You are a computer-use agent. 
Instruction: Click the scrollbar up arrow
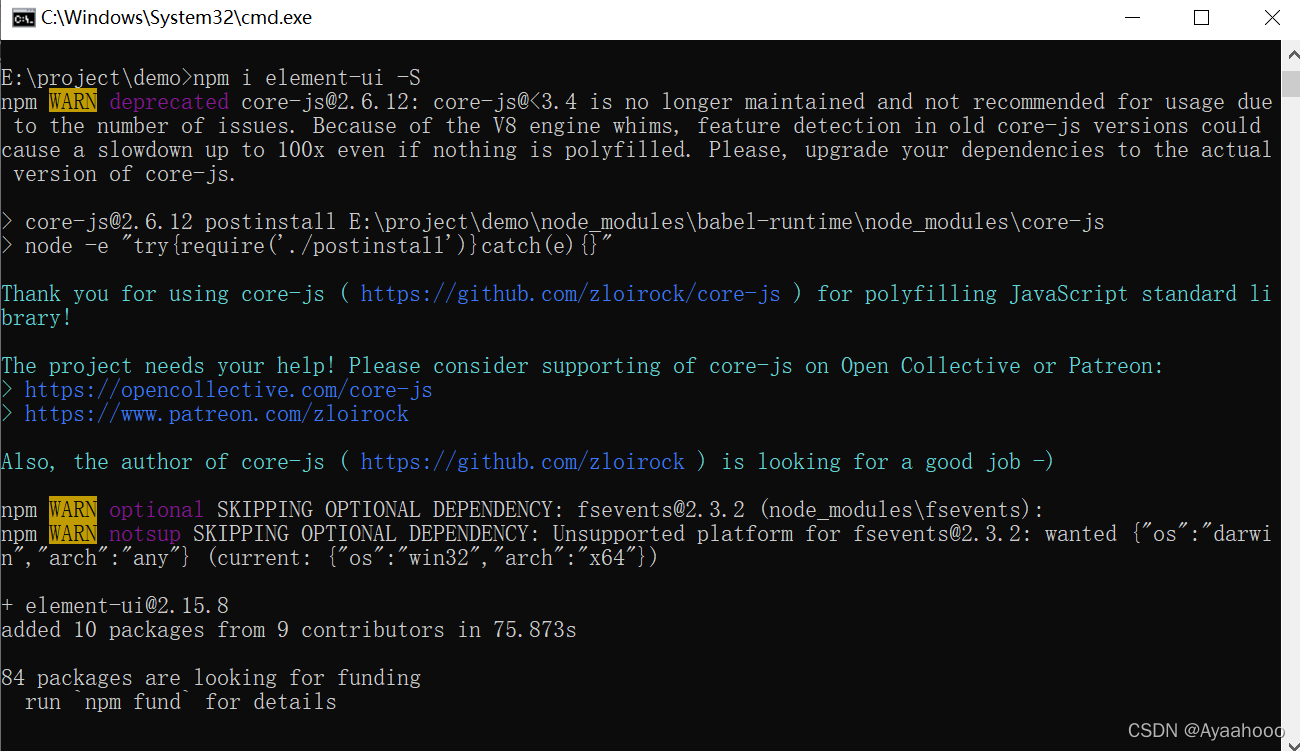point(1290,55)
